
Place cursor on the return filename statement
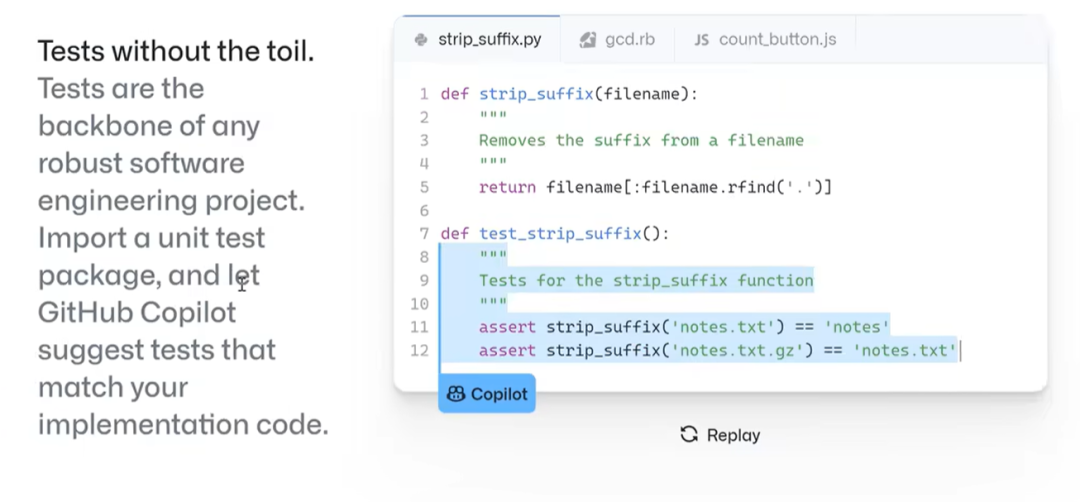(x=655, y=187)
